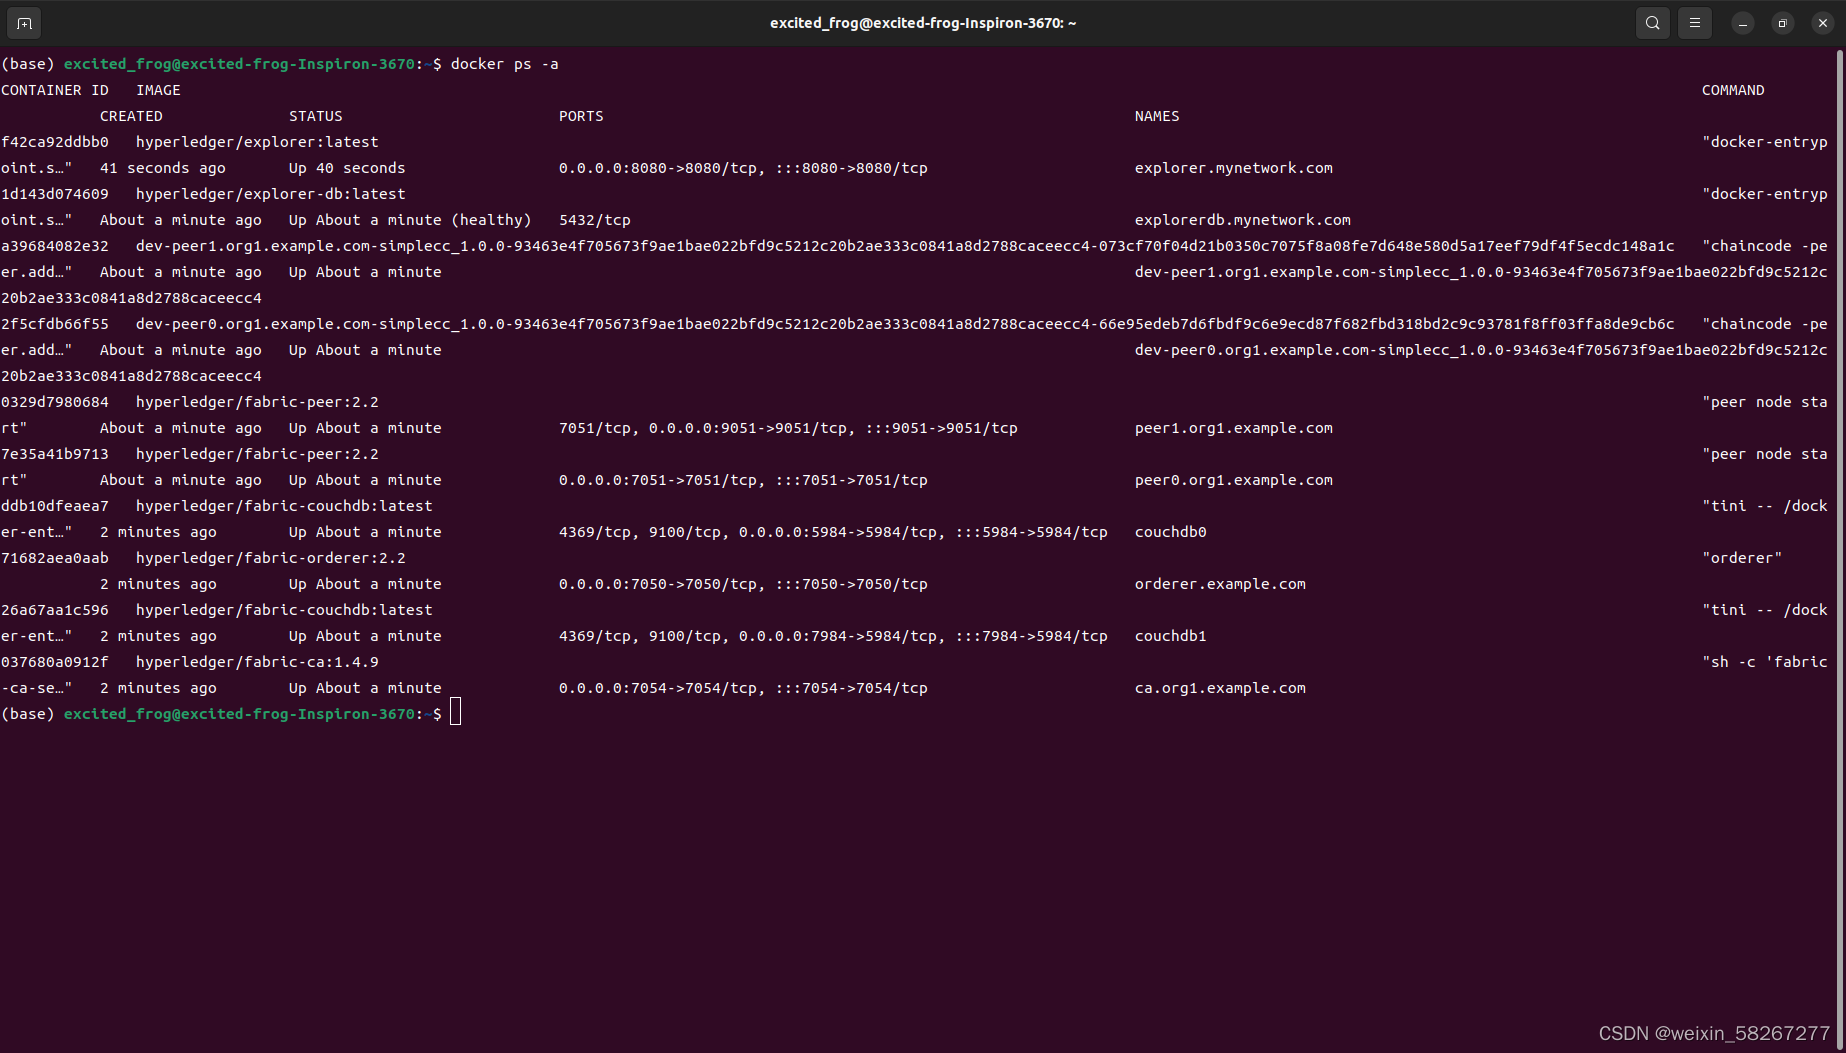
Task: Click container ID f42ca92ddbb0
Action: pyautogui.click(x=55, y=142)
